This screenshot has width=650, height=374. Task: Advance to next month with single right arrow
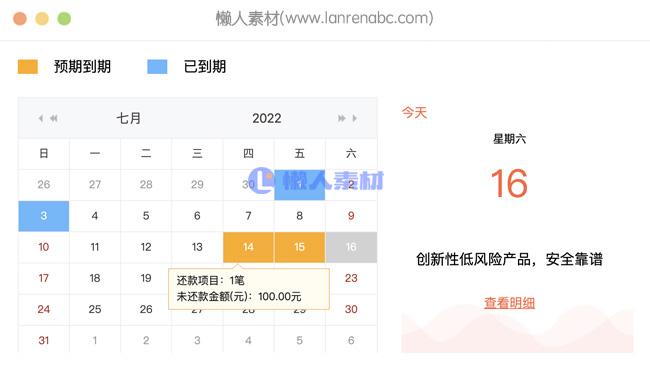[354, 118]
